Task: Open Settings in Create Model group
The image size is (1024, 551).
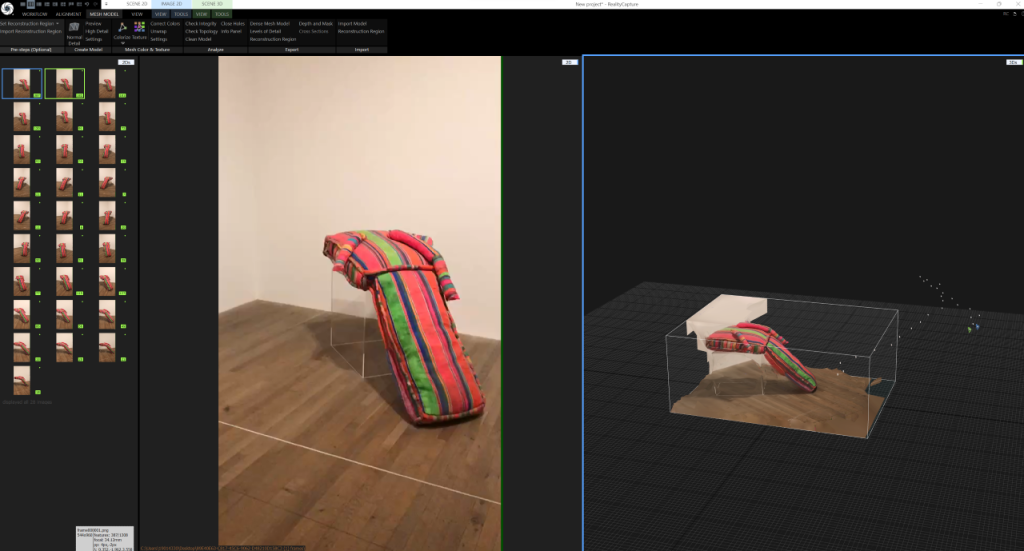Action: click(x=94, y=39)
